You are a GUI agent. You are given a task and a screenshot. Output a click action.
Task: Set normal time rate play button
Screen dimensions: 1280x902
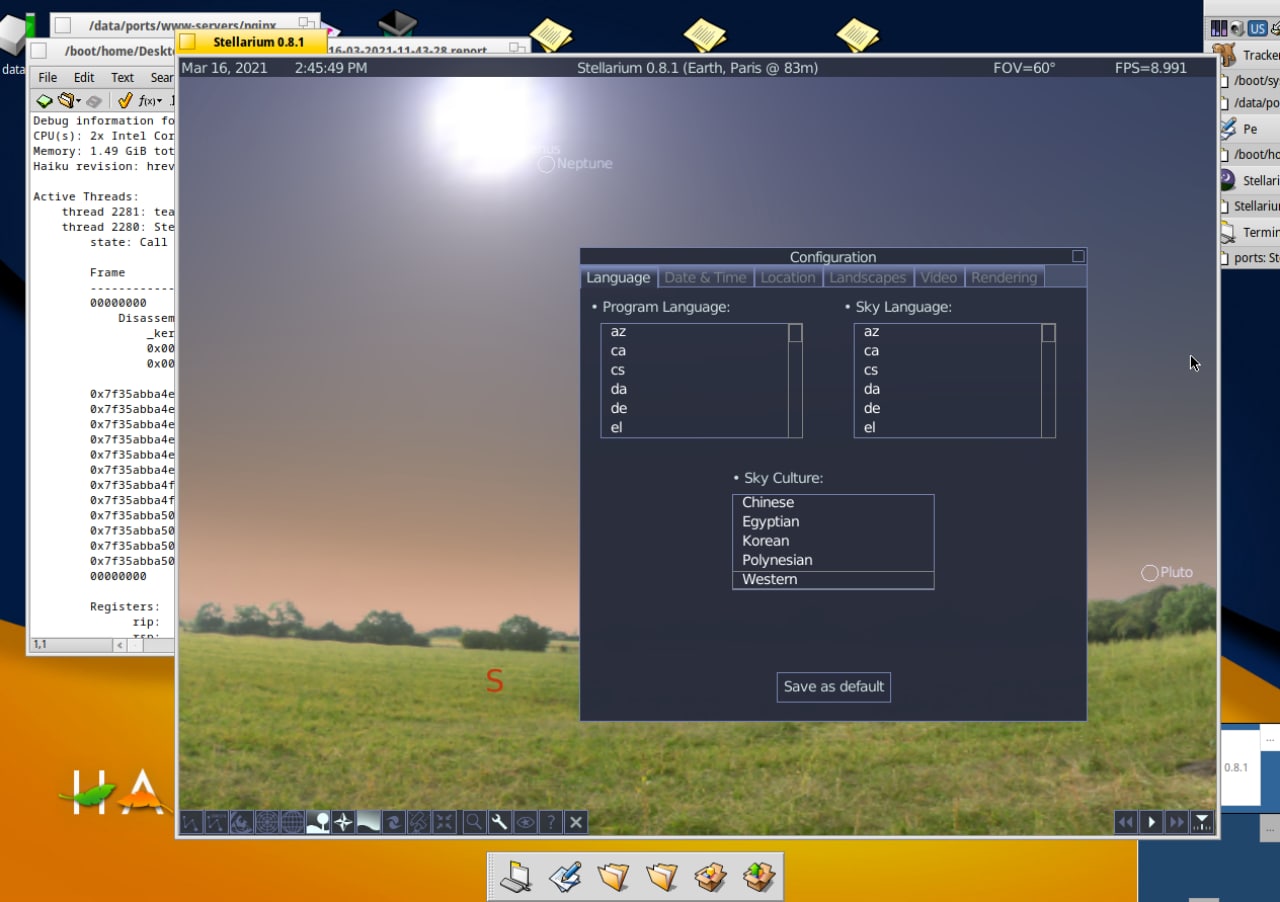pos(1152,822)
